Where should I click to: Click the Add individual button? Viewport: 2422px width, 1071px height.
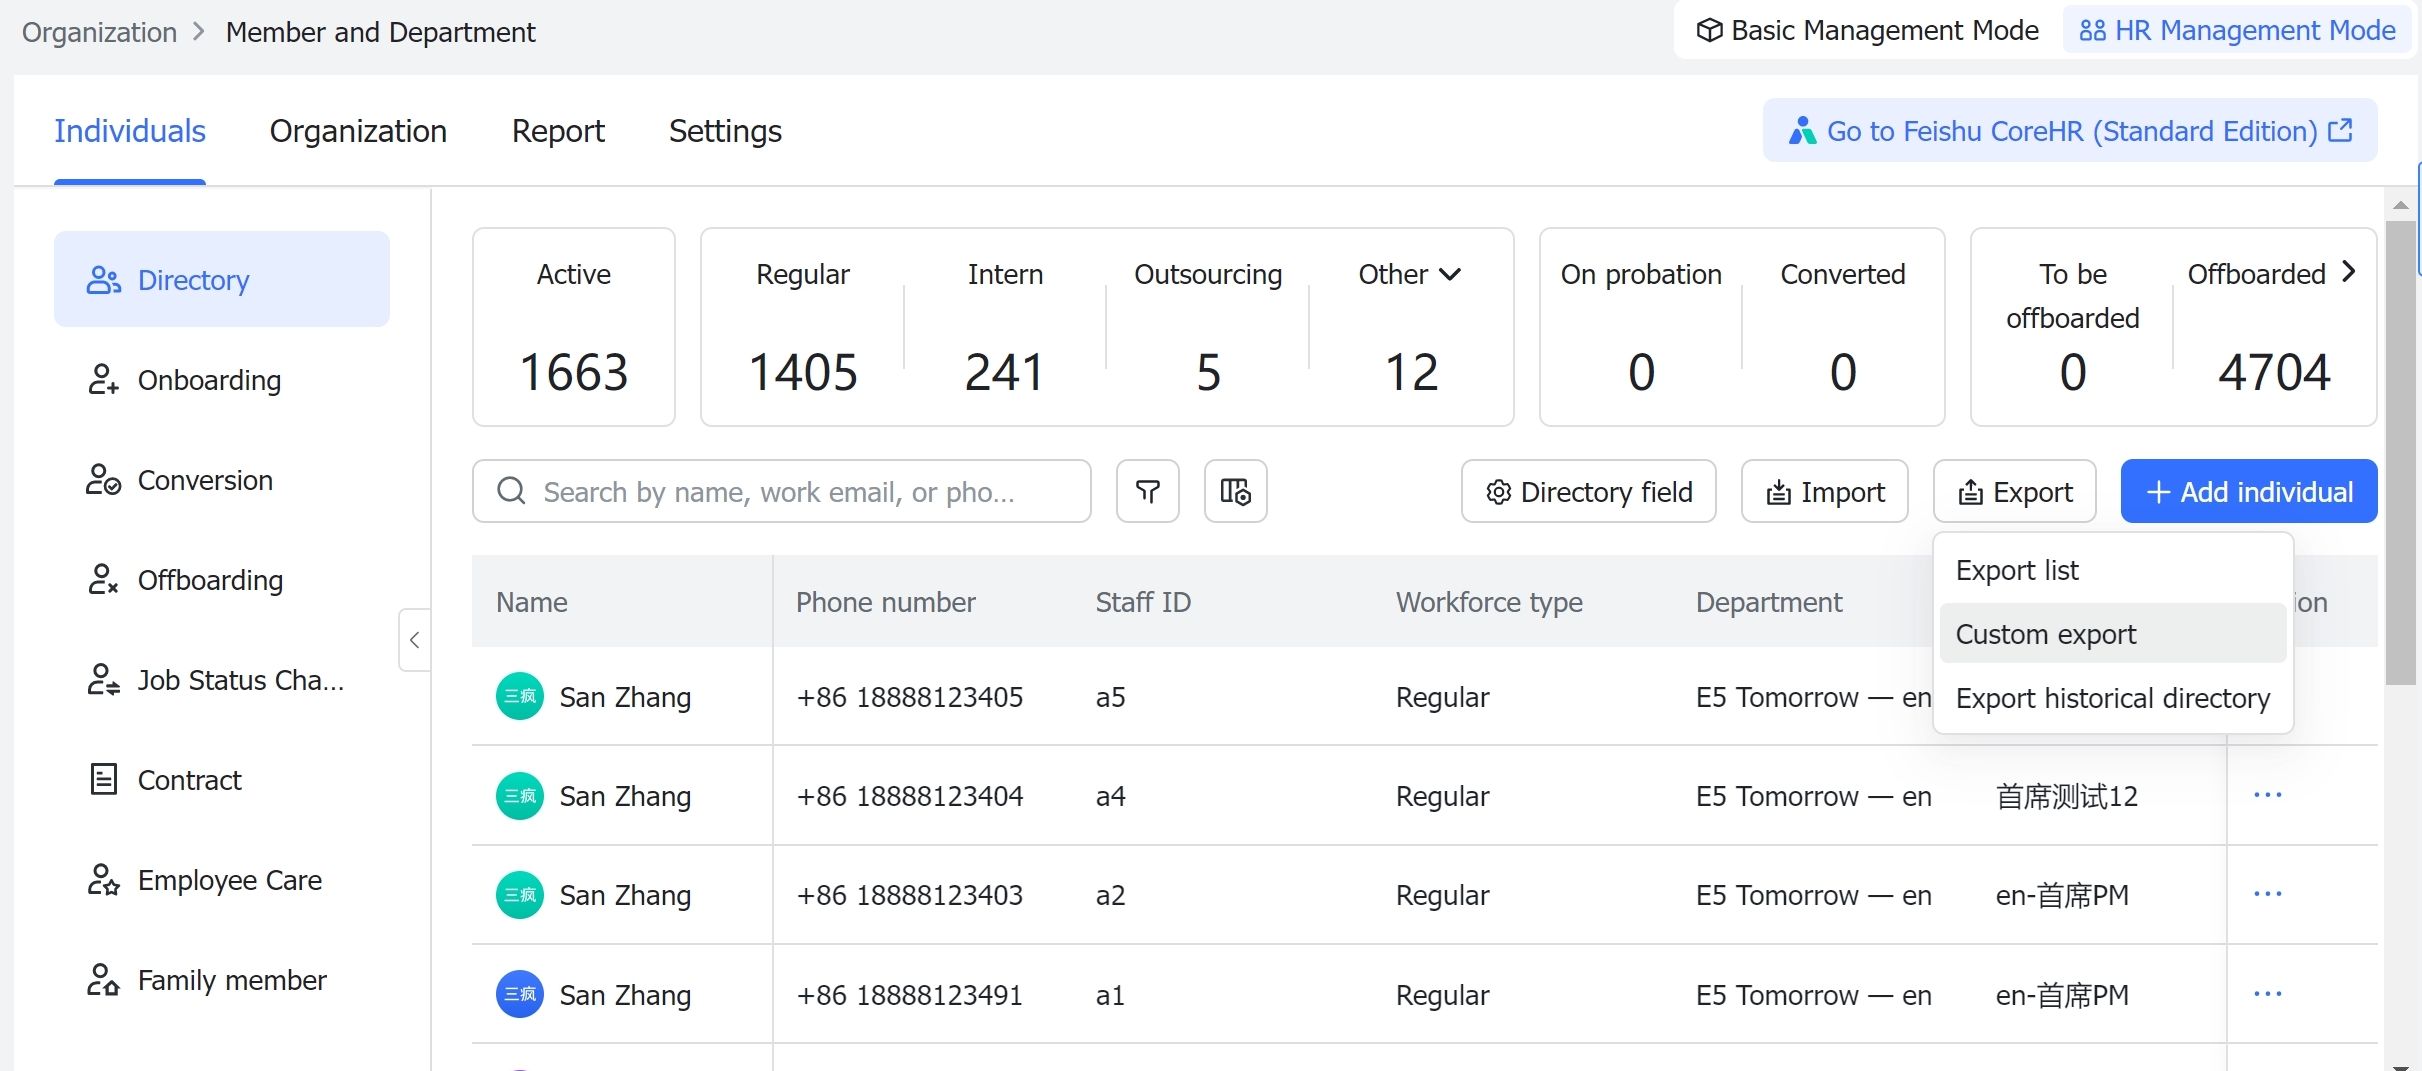tap(2248, 491)
